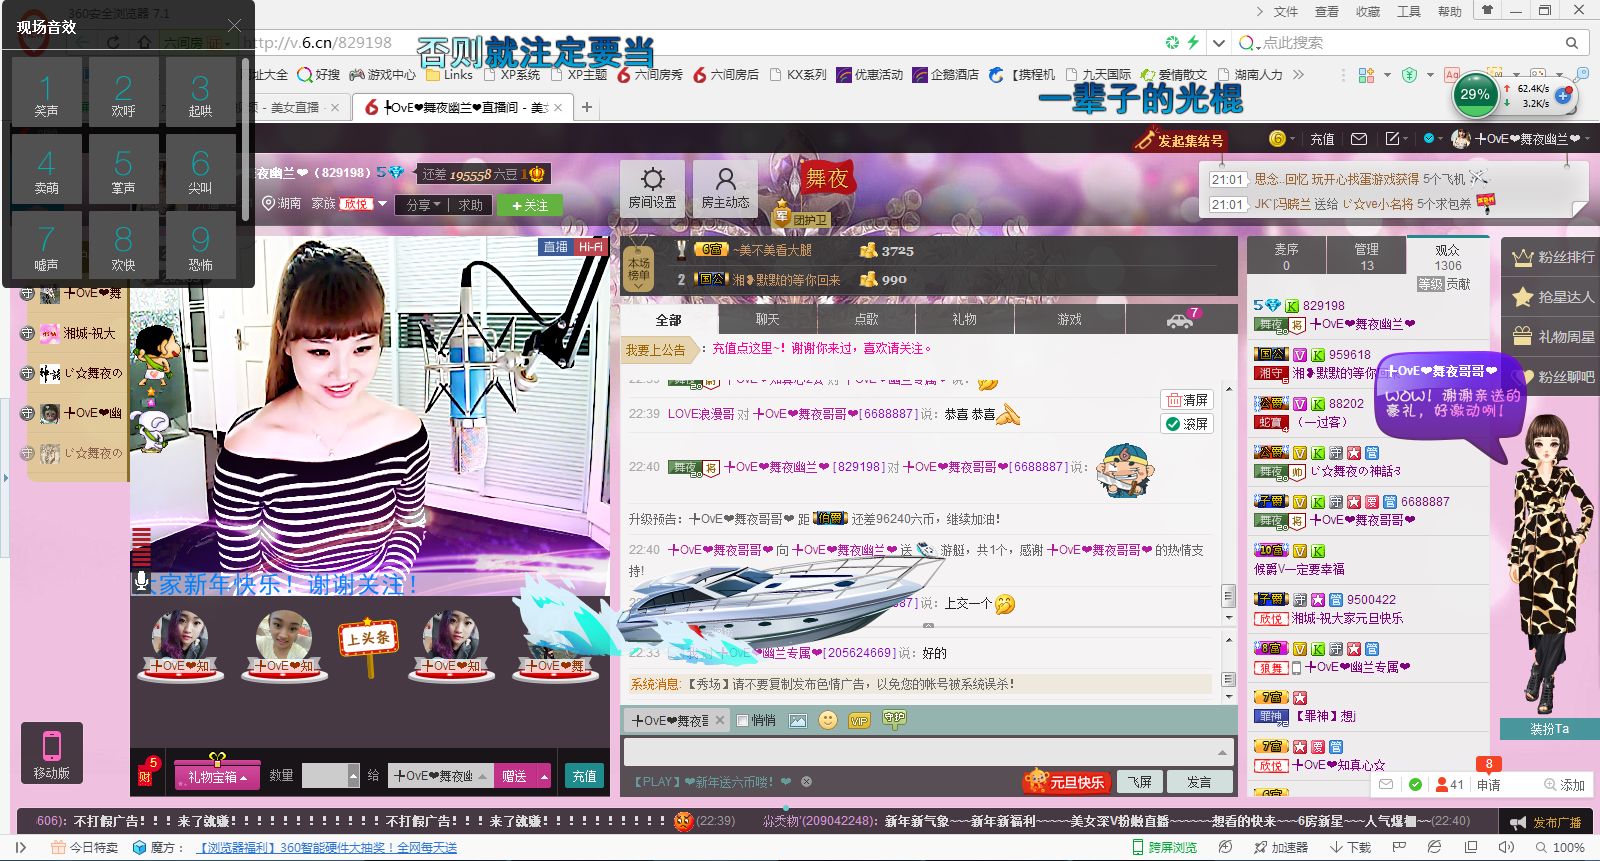Switch to the 游戏 tab
Screen dimensions: 1600x861
[1070, 320]
